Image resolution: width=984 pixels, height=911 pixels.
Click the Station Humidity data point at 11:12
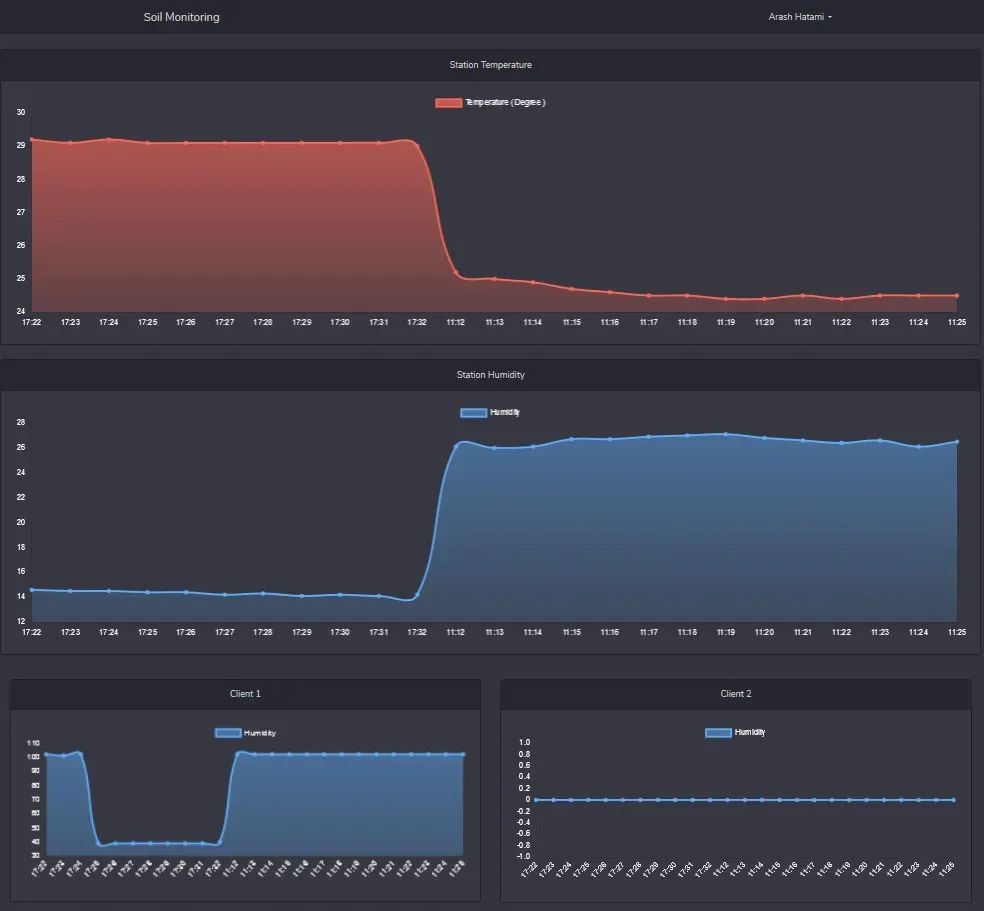coord(456,445)
